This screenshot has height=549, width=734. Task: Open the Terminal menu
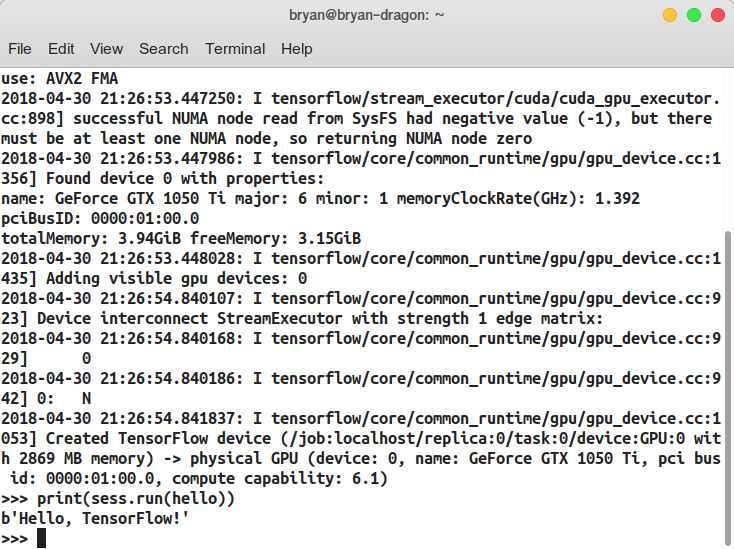coord(235,48)
